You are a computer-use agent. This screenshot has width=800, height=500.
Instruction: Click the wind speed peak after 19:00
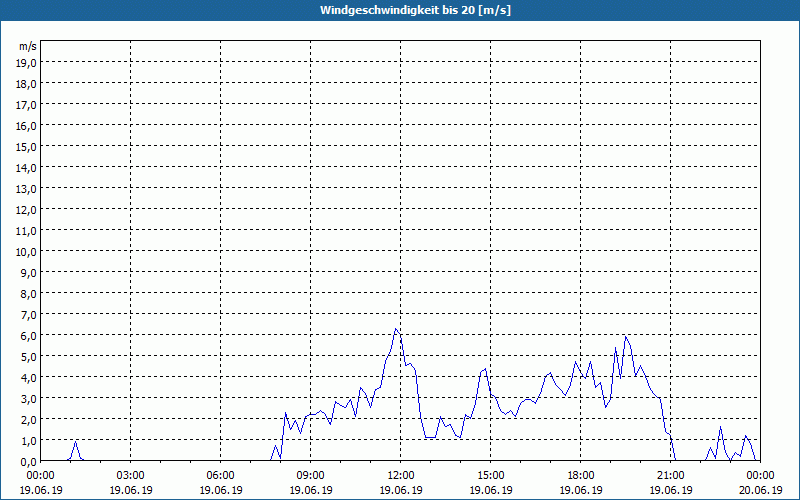point(626,337)
